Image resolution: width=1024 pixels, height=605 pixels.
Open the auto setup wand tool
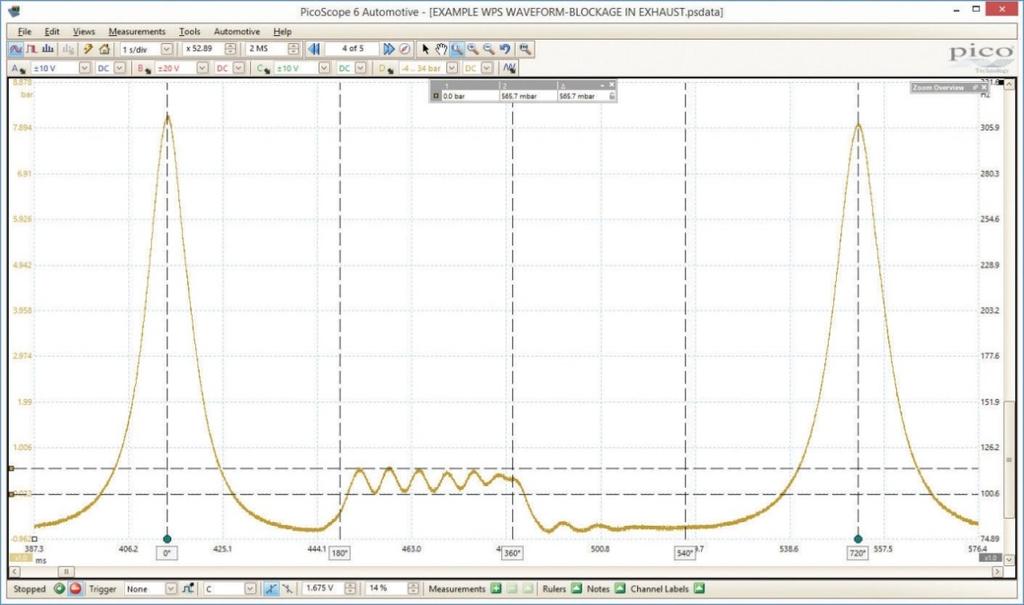tap(88, 49)
